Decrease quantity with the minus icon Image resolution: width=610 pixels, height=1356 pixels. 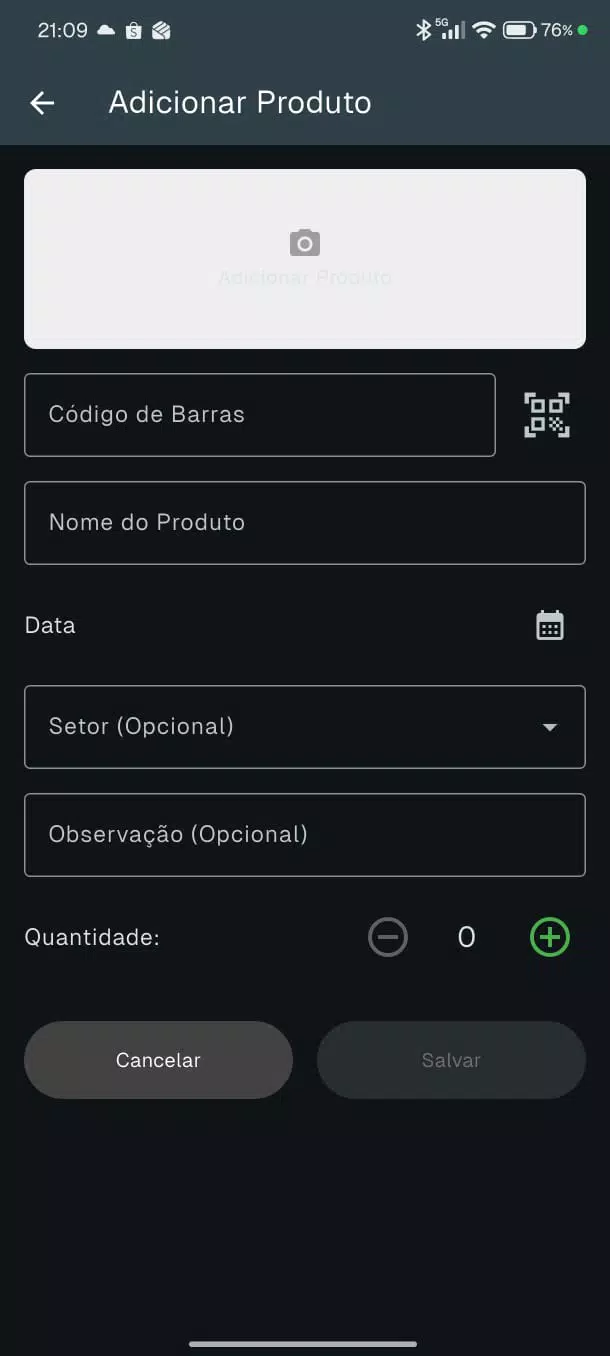point(388,937)
